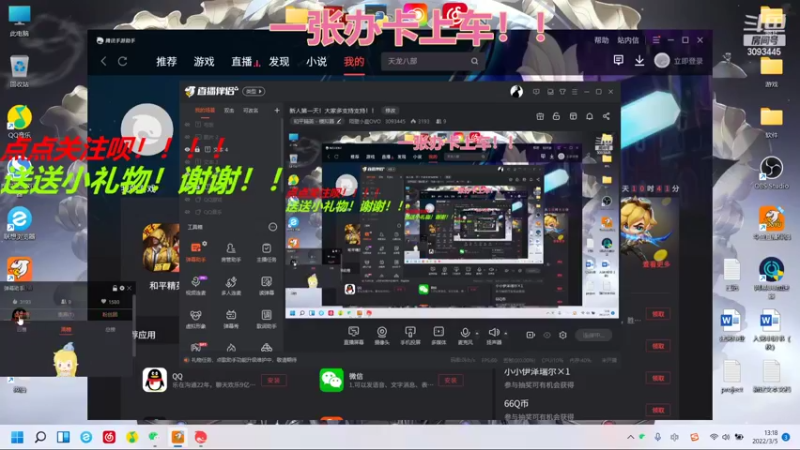
Task: Add a new scene with plus icon
Action: click(x=277, y=110)
